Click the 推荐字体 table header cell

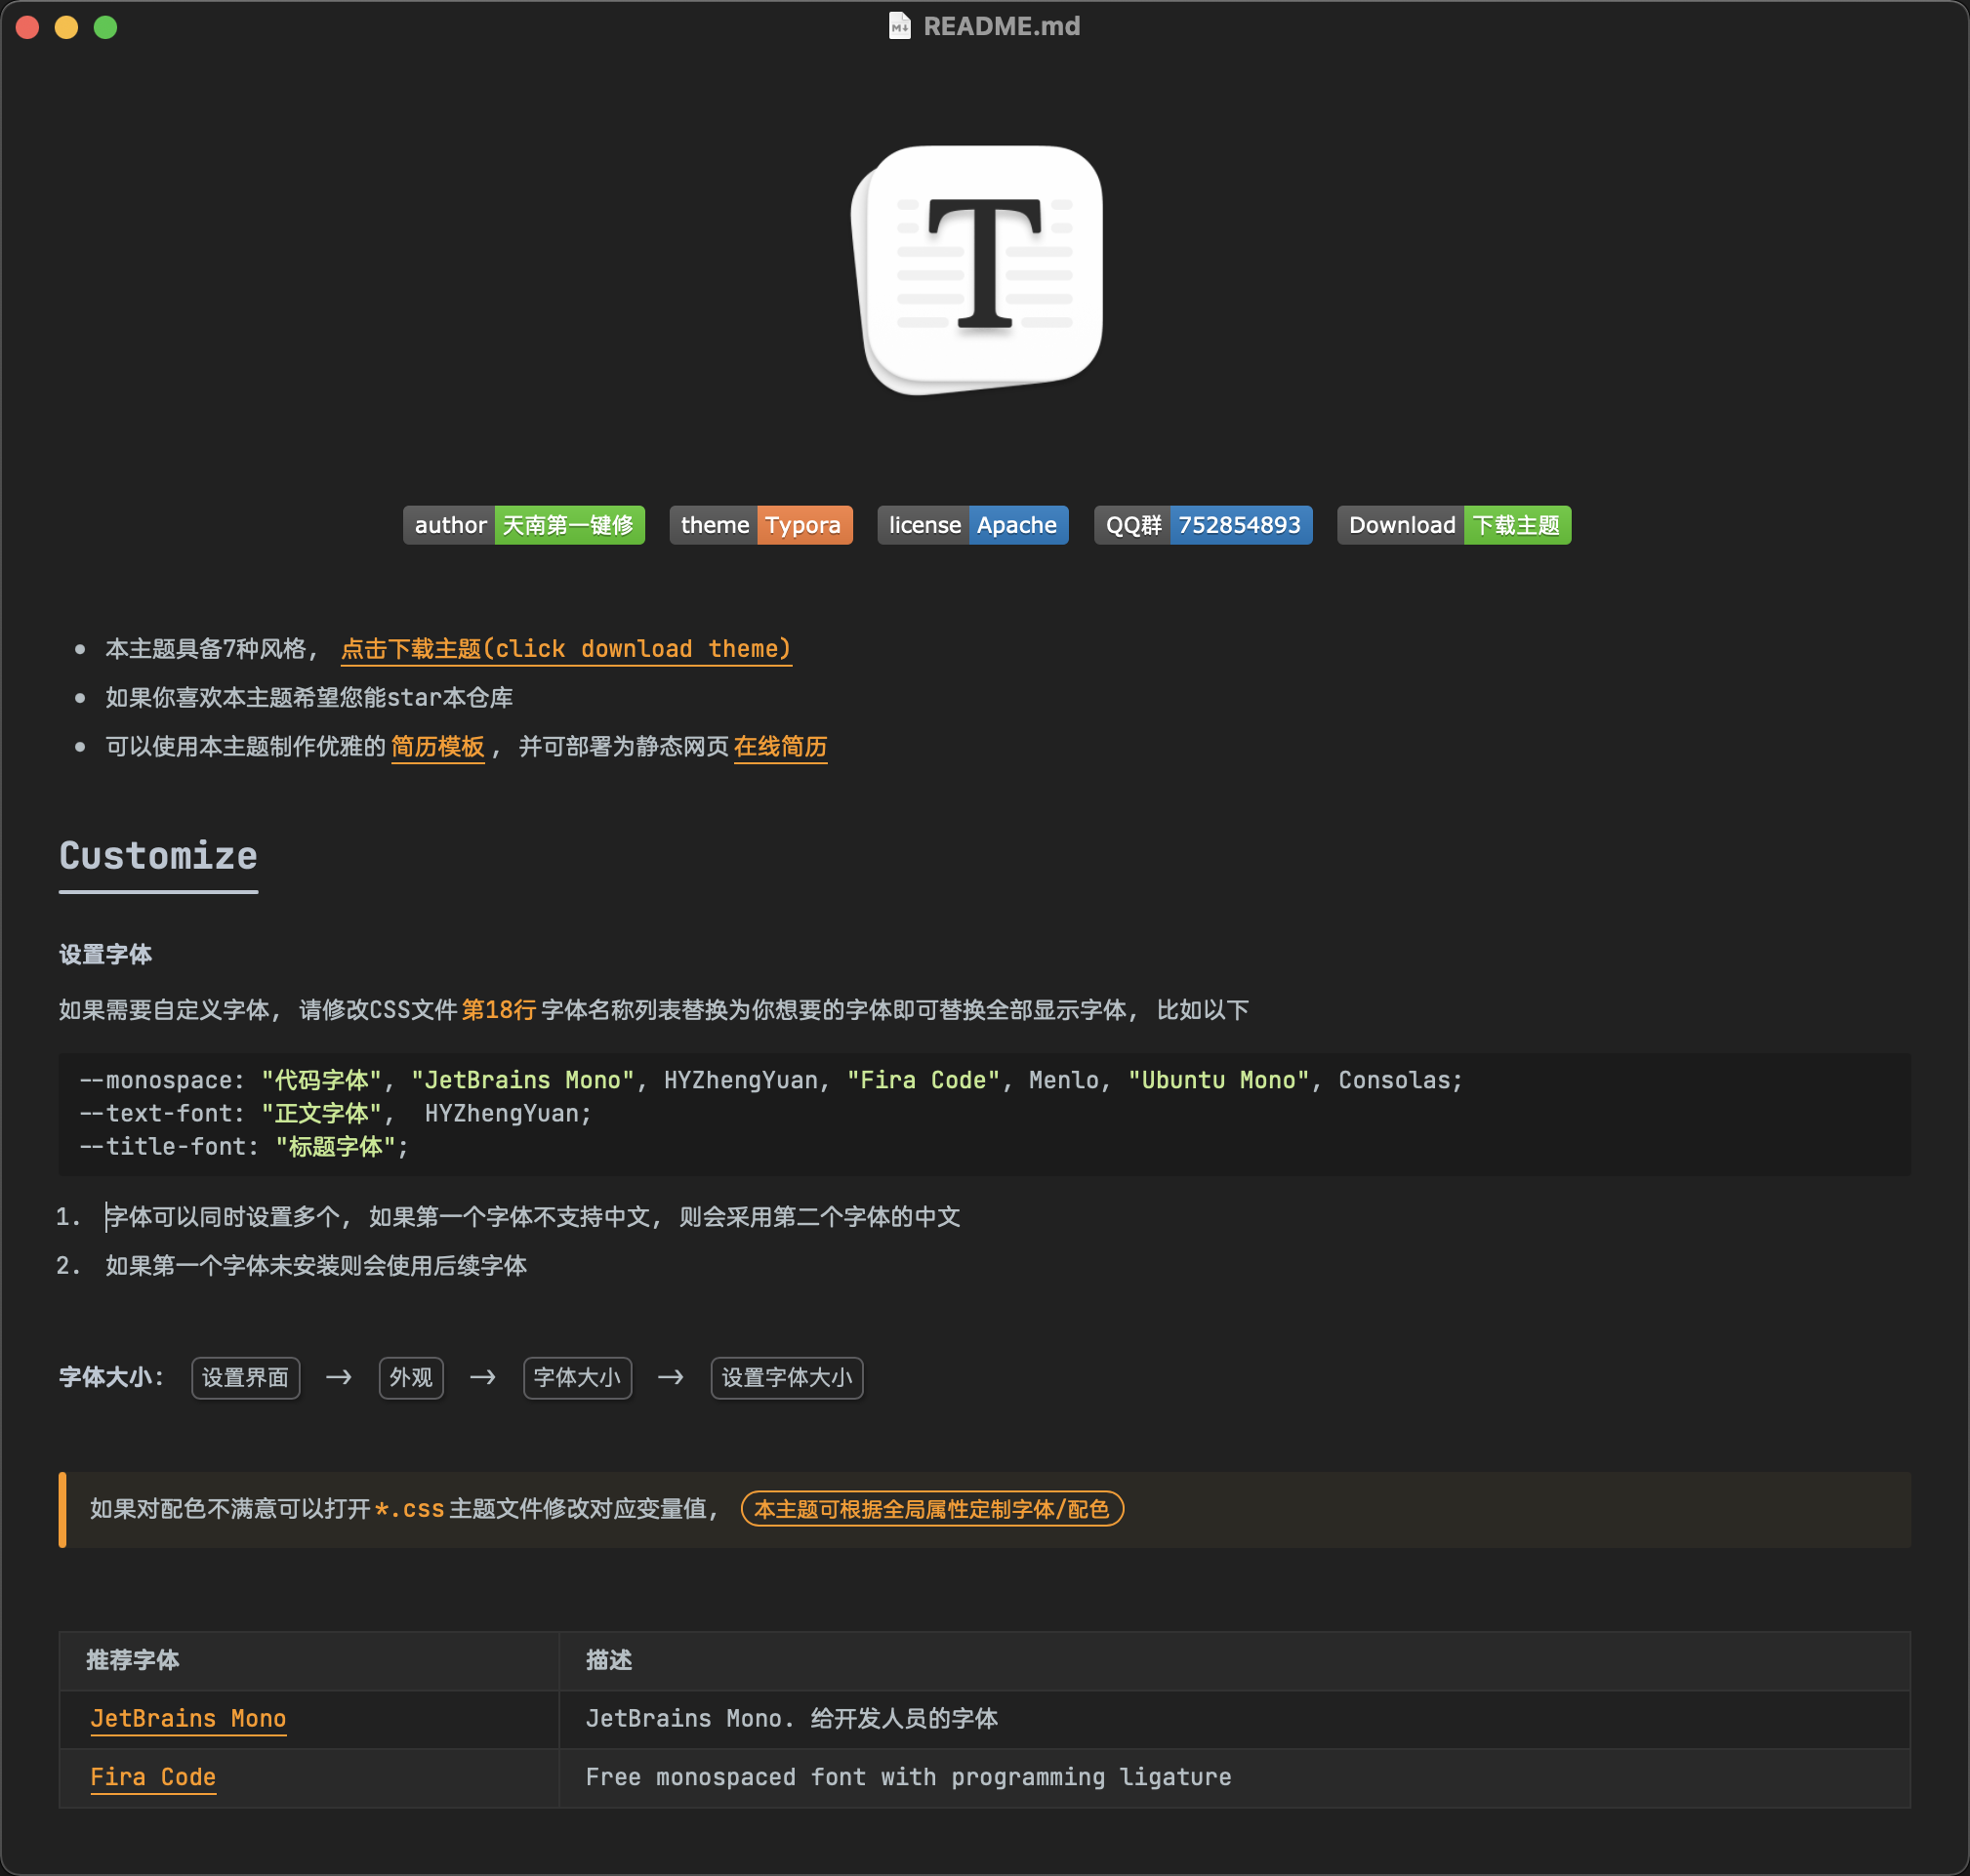point(133,1660)
